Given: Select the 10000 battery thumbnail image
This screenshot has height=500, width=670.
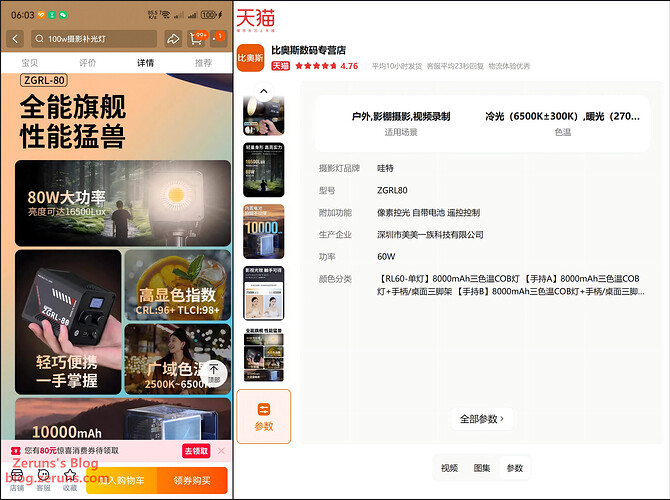Looking at the screenshot, I should click(x=264, y=229).
